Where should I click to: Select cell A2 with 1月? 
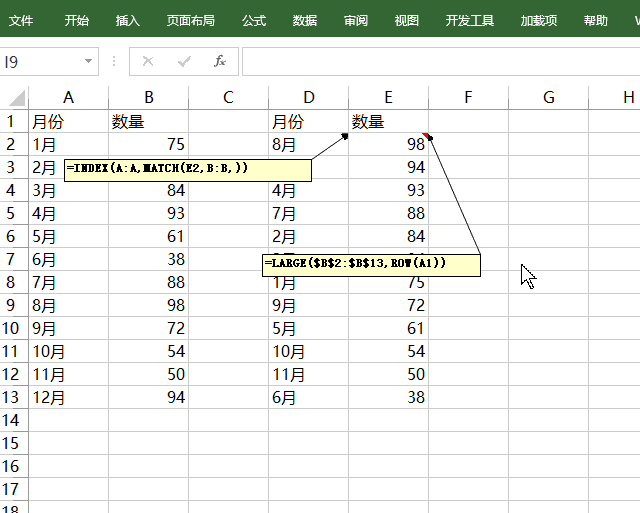[x=69, y=144]
